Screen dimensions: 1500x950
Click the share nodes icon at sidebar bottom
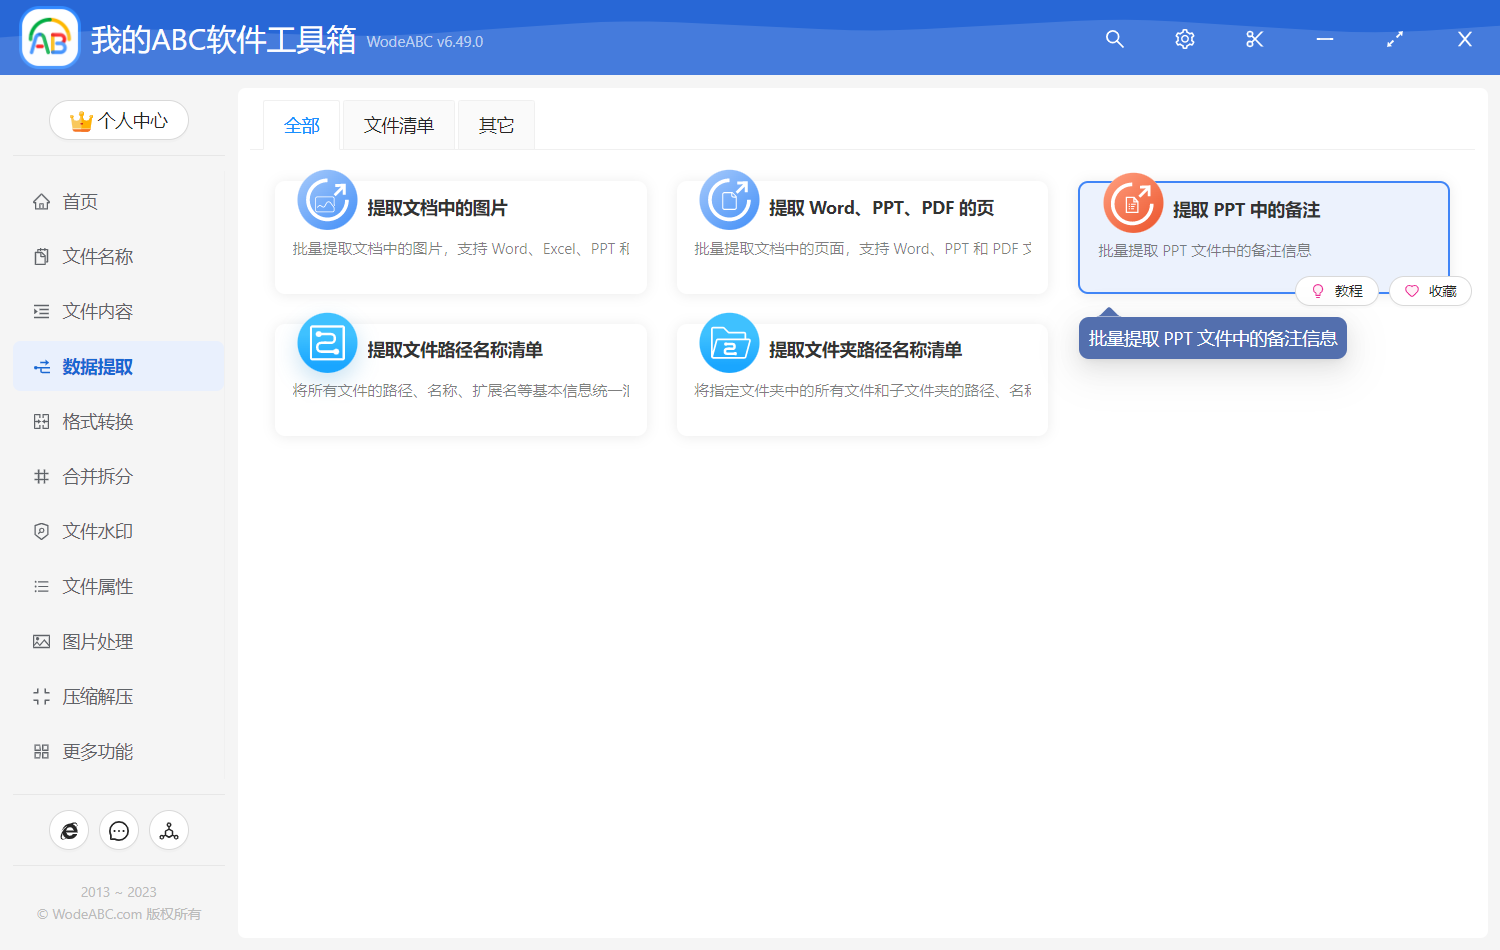pos(169,831)
